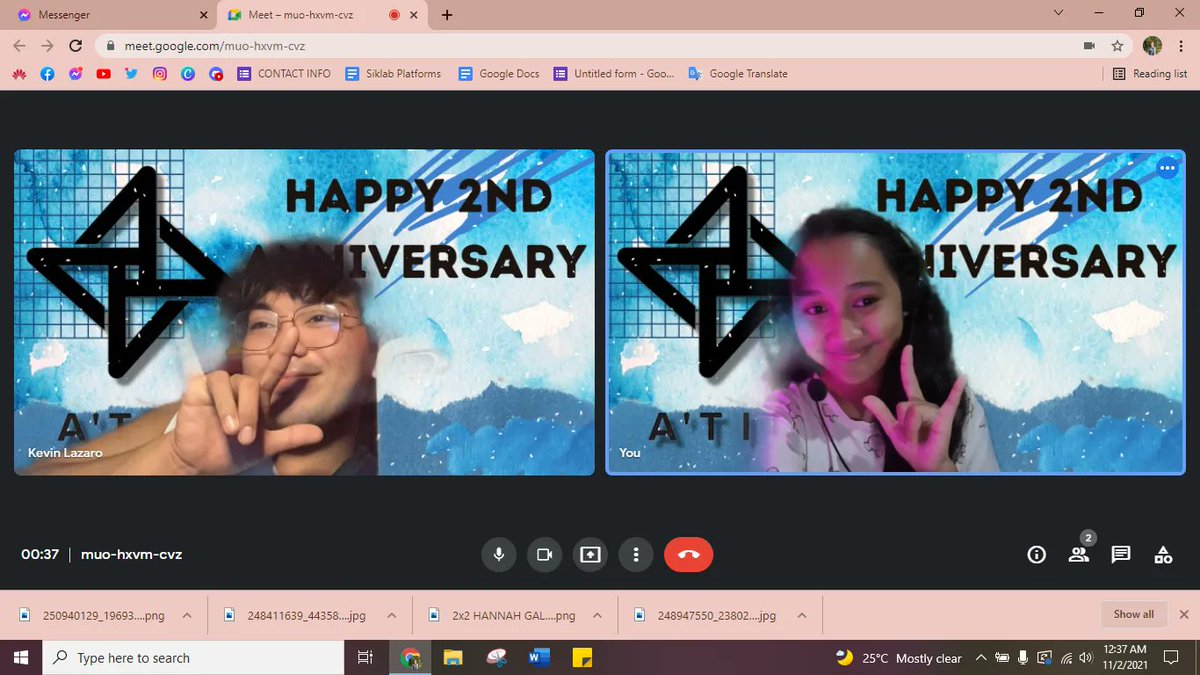Select Kevin Lazaro's video tile
This screenshot has height=675, width=1200.
tap(304, 312)
